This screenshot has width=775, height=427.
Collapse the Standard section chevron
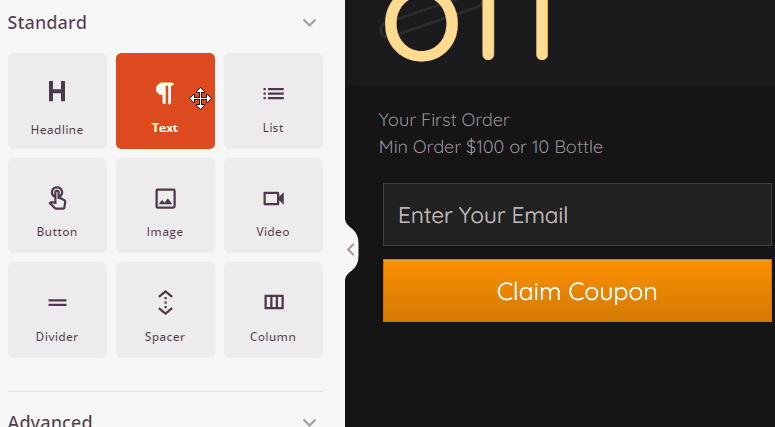(310, 23)
